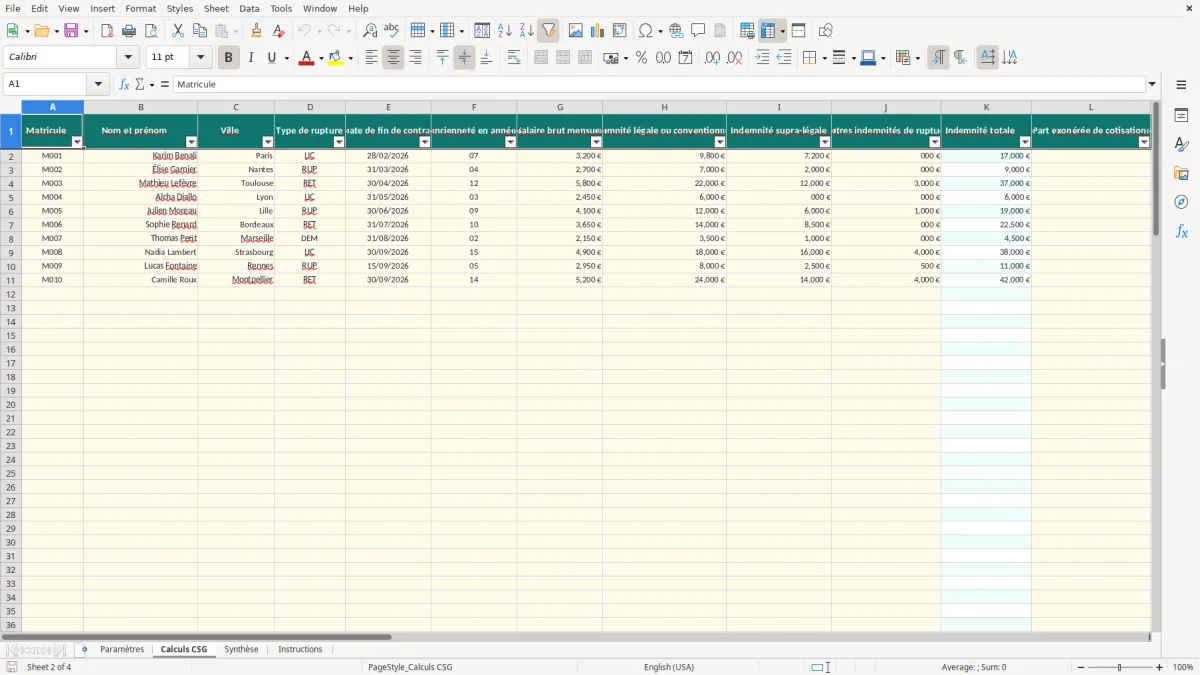
Task: Open sidebar Functions fx icon
Action: 1181,231
